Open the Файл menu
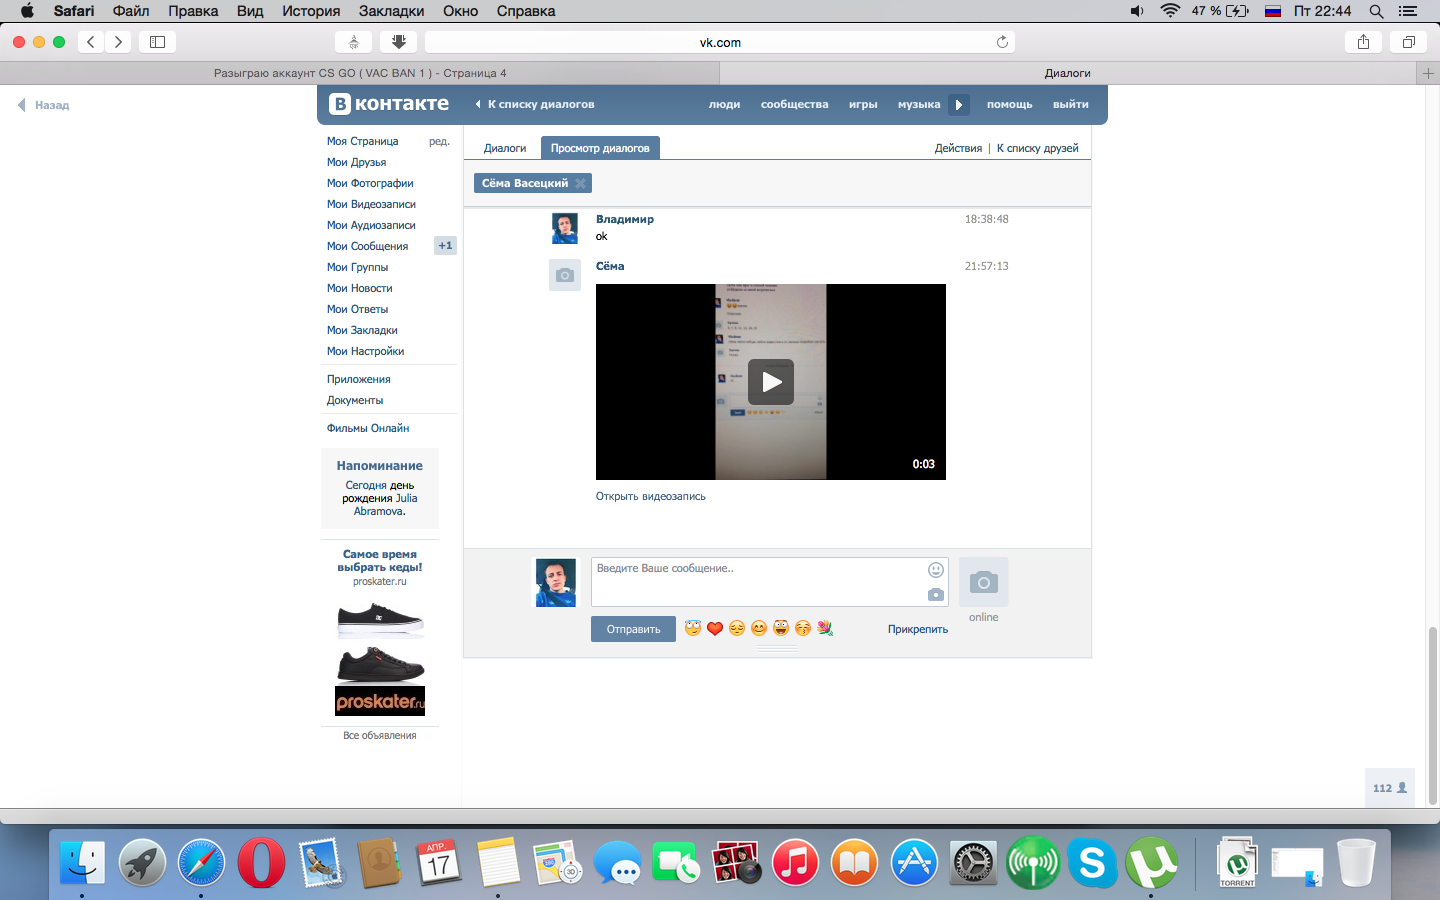 (131, 11)
